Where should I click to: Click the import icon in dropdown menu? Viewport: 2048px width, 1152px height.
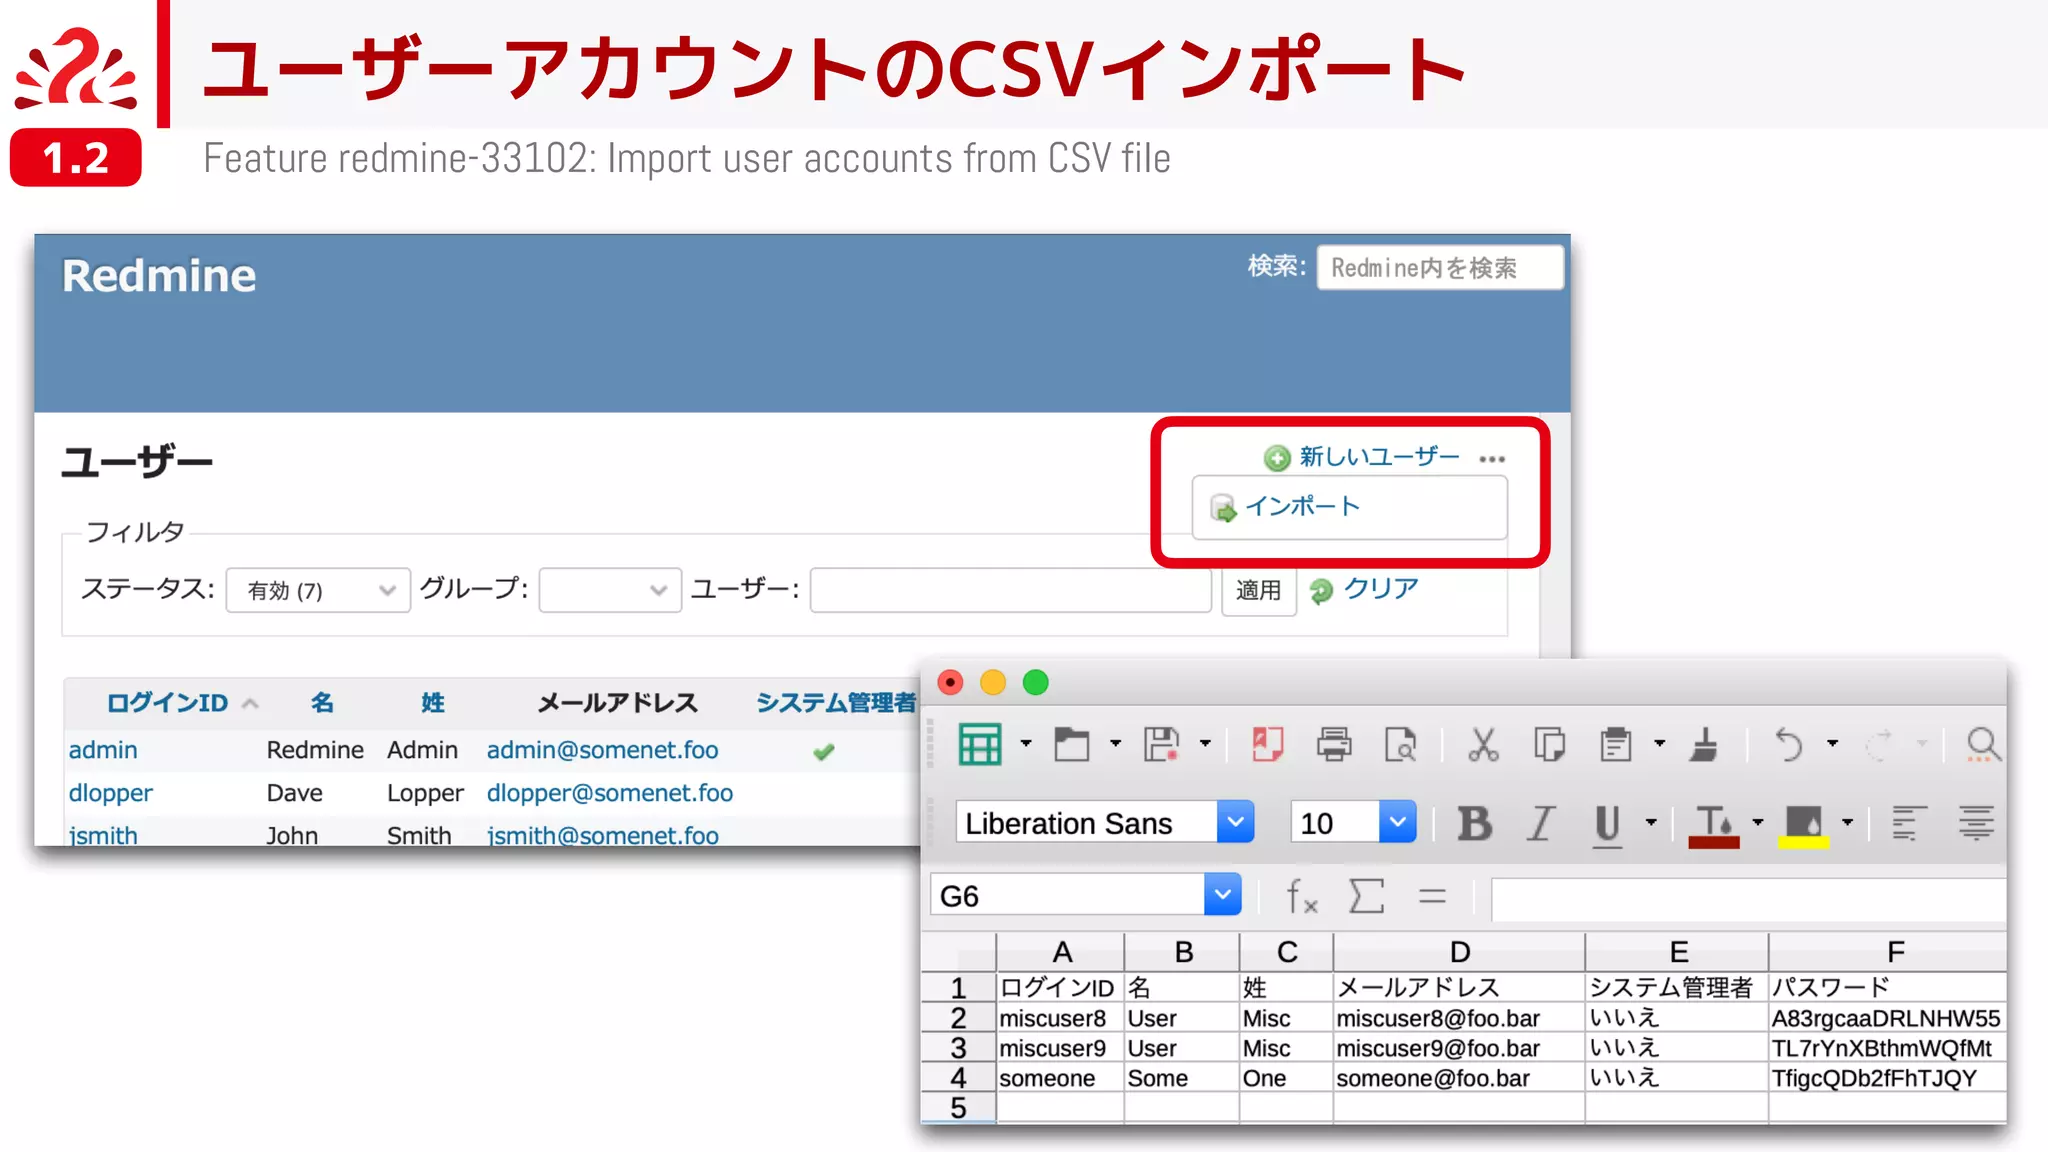coord(1223,508)
